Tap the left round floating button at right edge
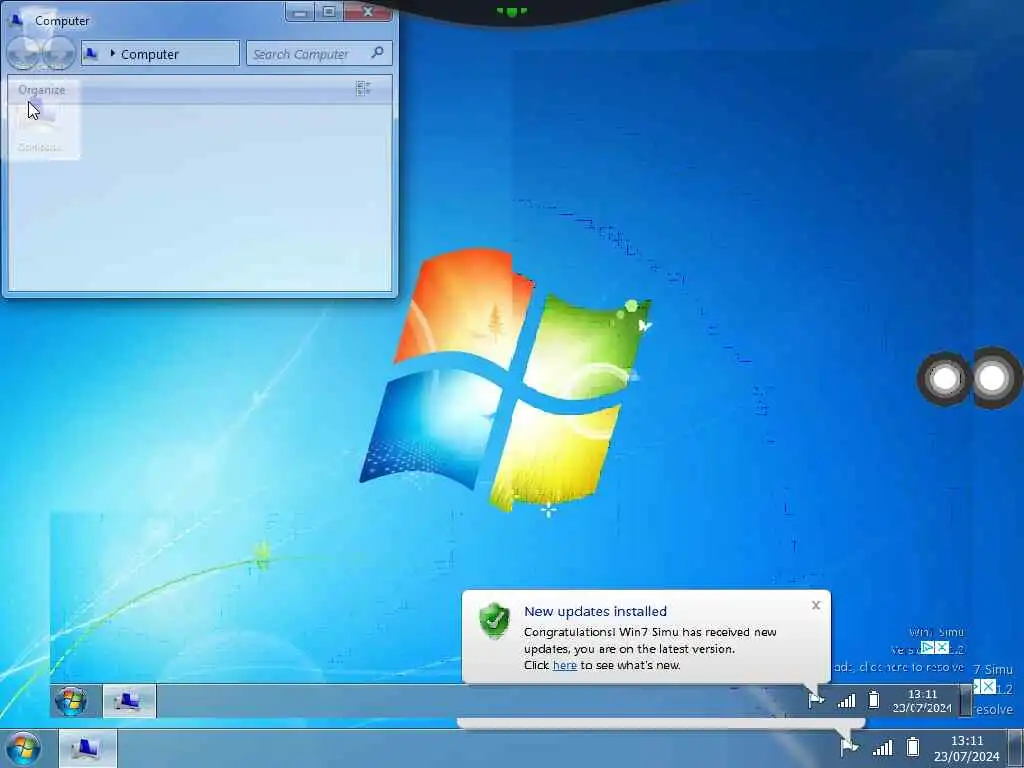Screen dimensions: 1024x768 (945, 379)
